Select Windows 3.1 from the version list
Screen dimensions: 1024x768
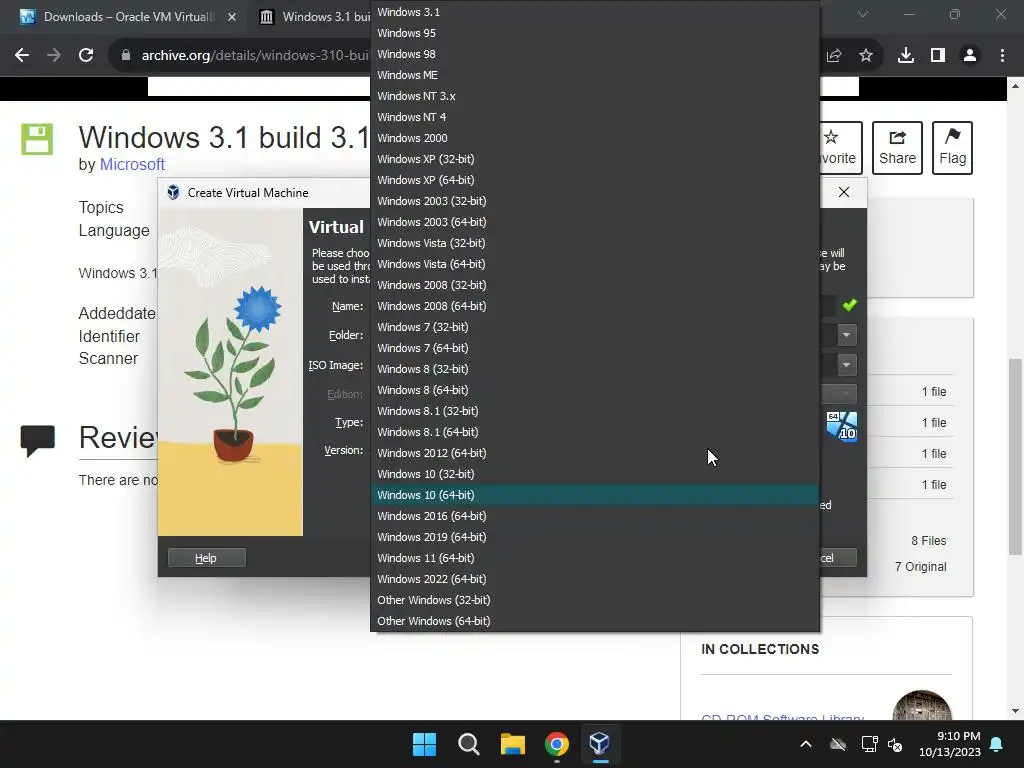click(x=594, y=12)
